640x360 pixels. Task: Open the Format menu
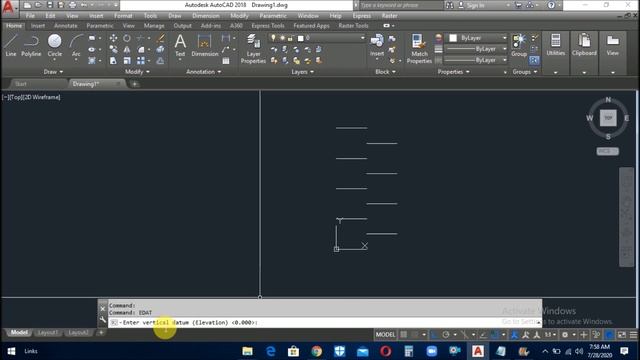click(123, 16)
